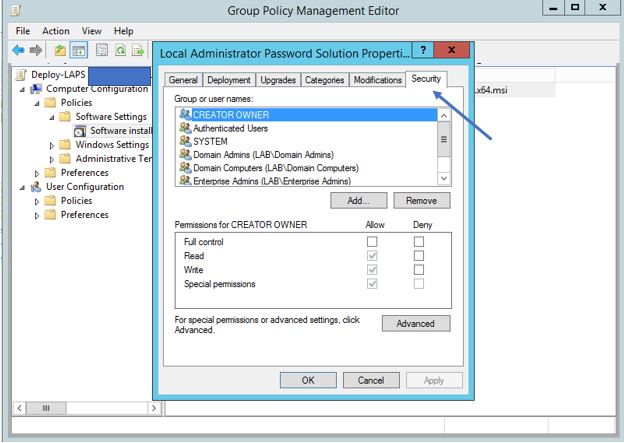Expand the Windows Settings node
624x443 pixels.
click(52, 146)
